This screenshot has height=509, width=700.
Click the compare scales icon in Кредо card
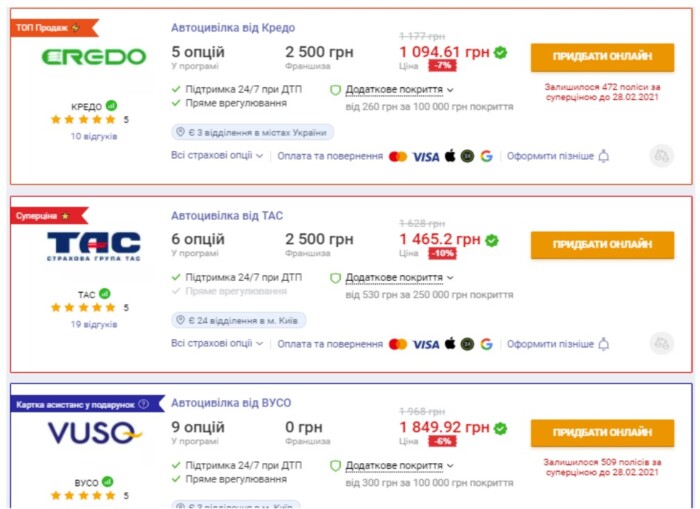coord(661,155)
